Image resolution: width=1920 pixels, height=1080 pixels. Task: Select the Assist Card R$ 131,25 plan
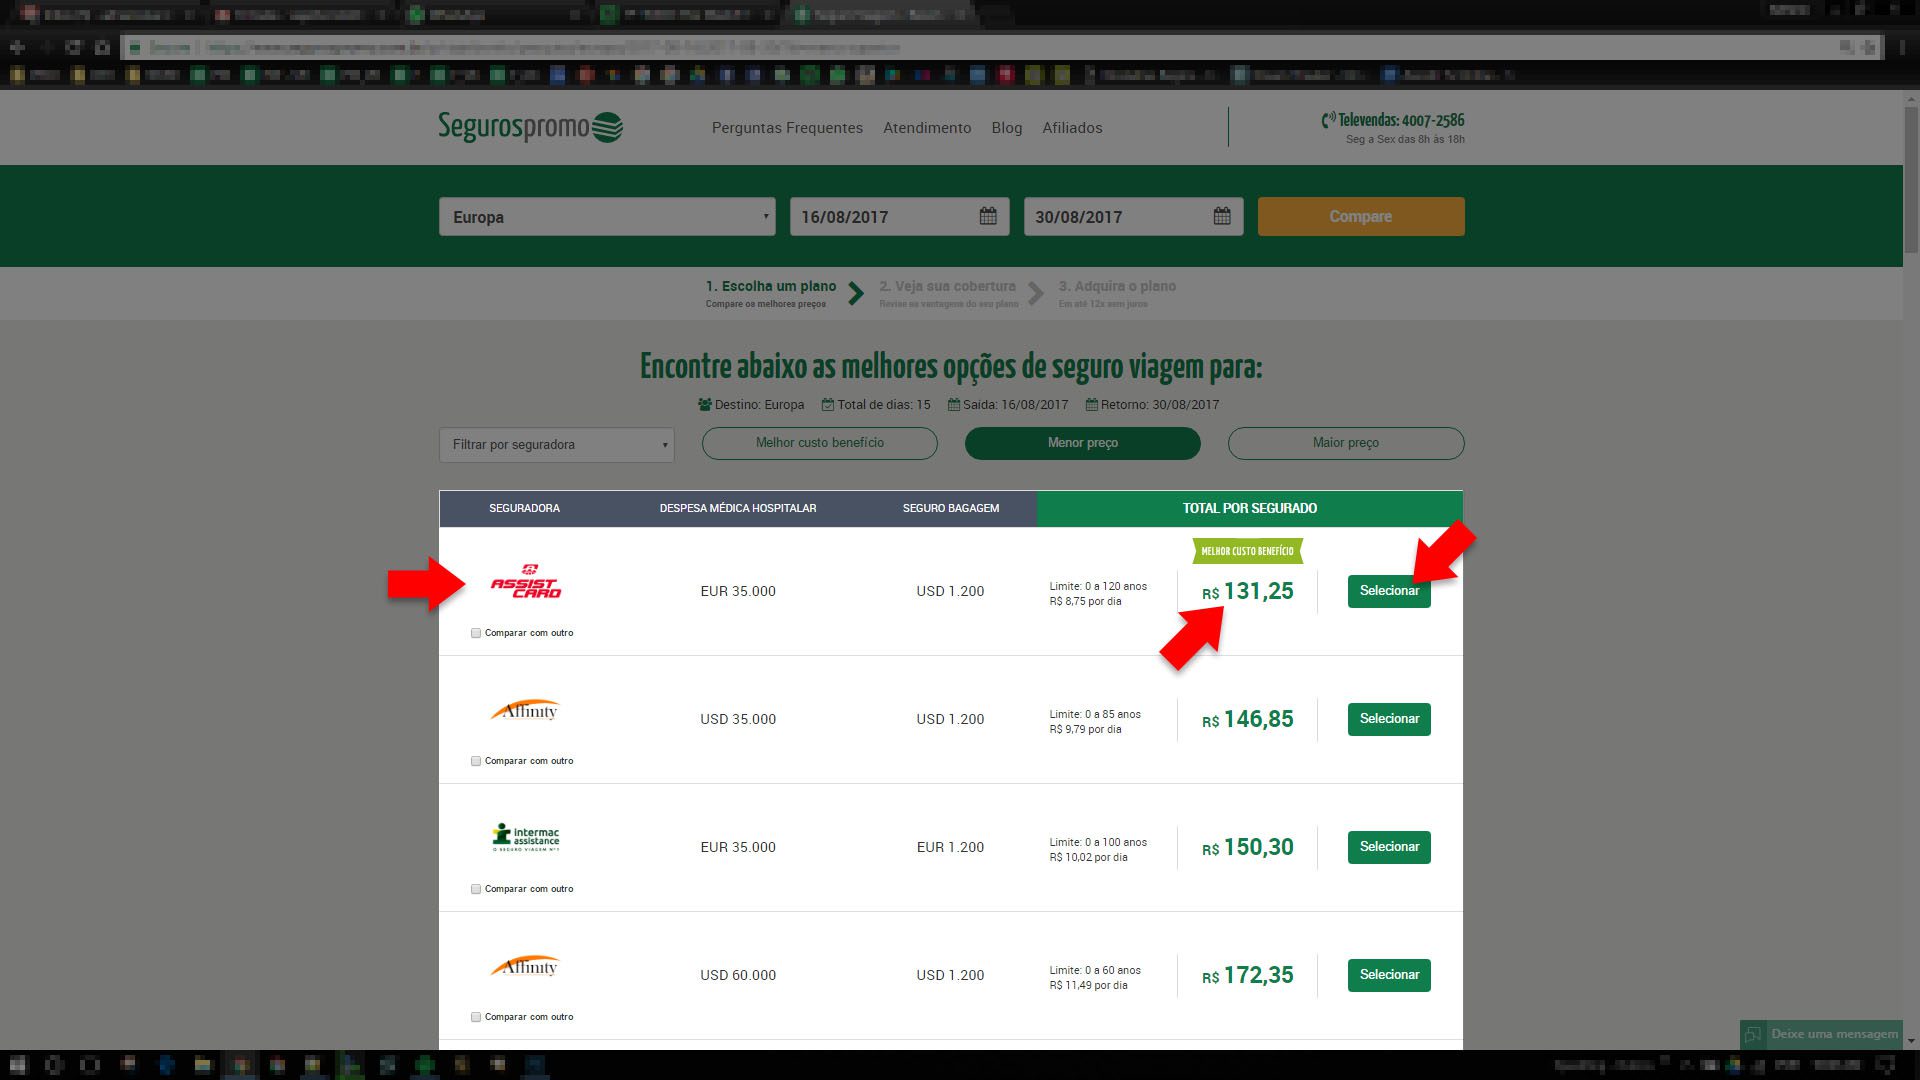[x=1389, y=591]
